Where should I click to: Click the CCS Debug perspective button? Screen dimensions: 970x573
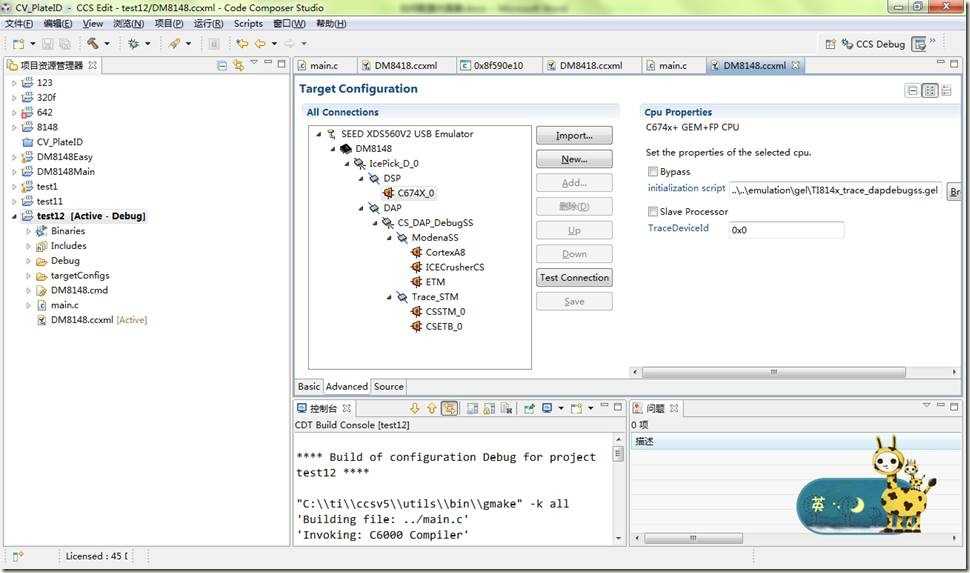[873, 44]
